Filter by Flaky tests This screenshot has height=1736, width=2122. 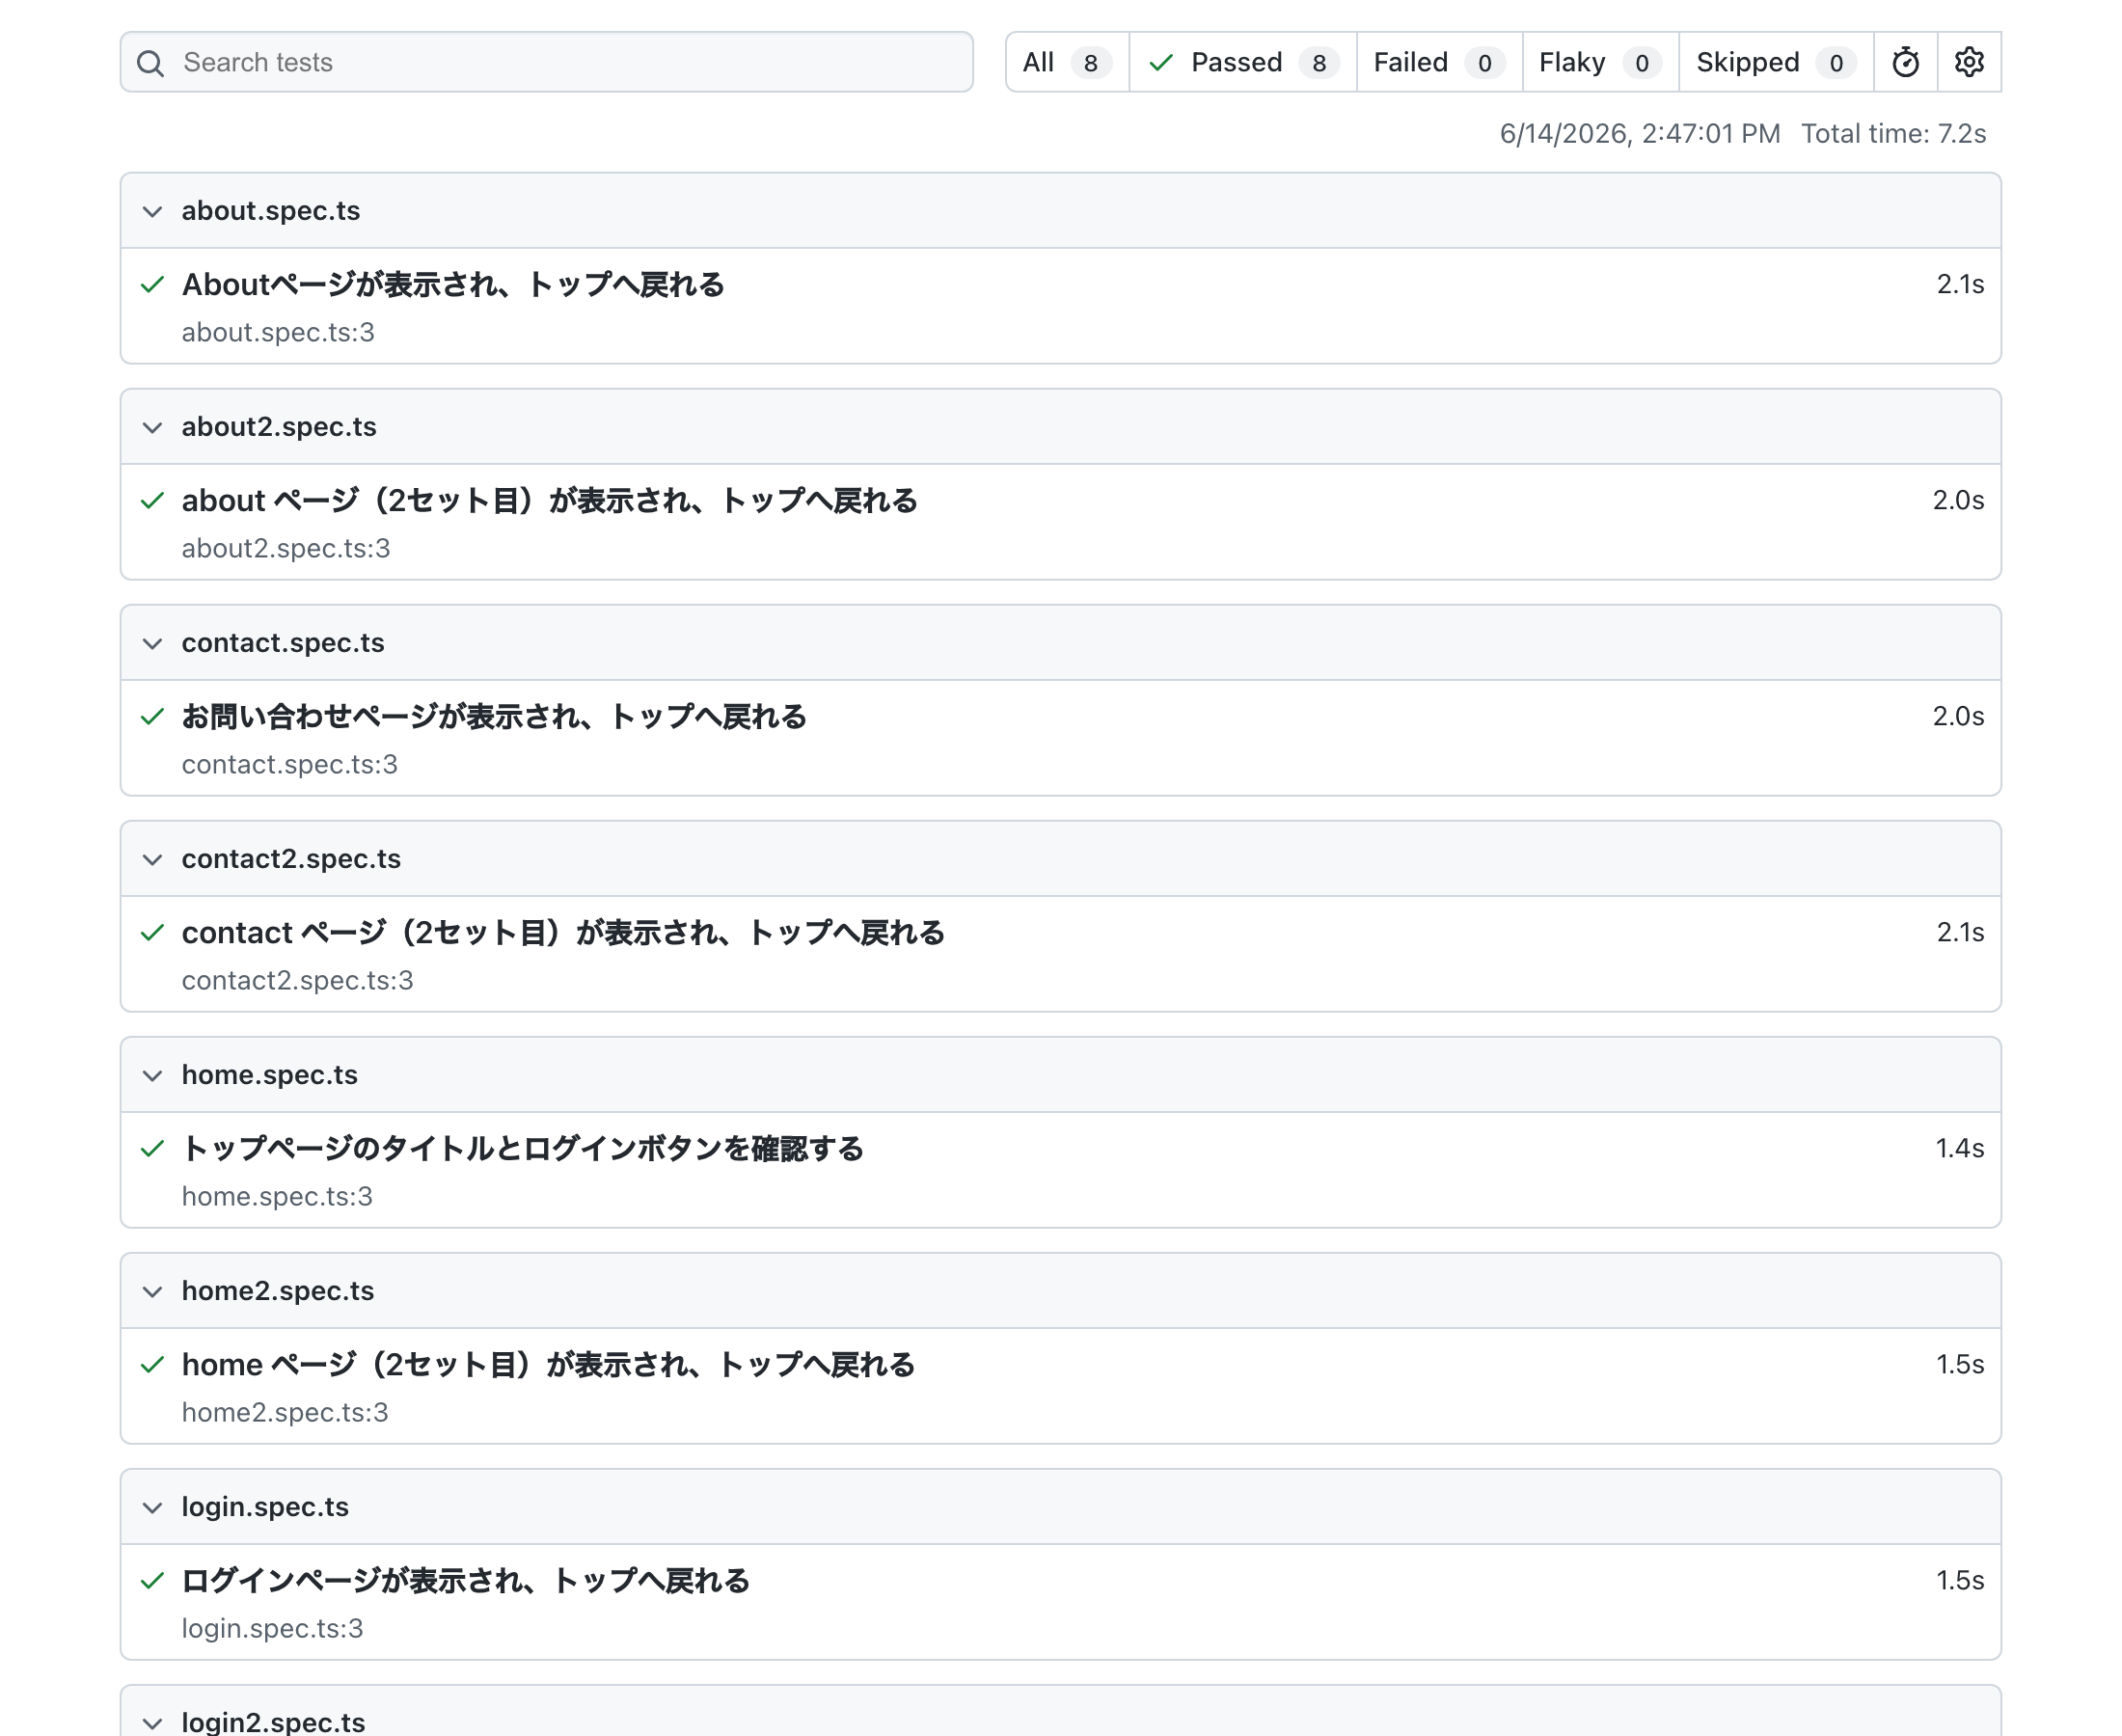[x=1600, y=62]
